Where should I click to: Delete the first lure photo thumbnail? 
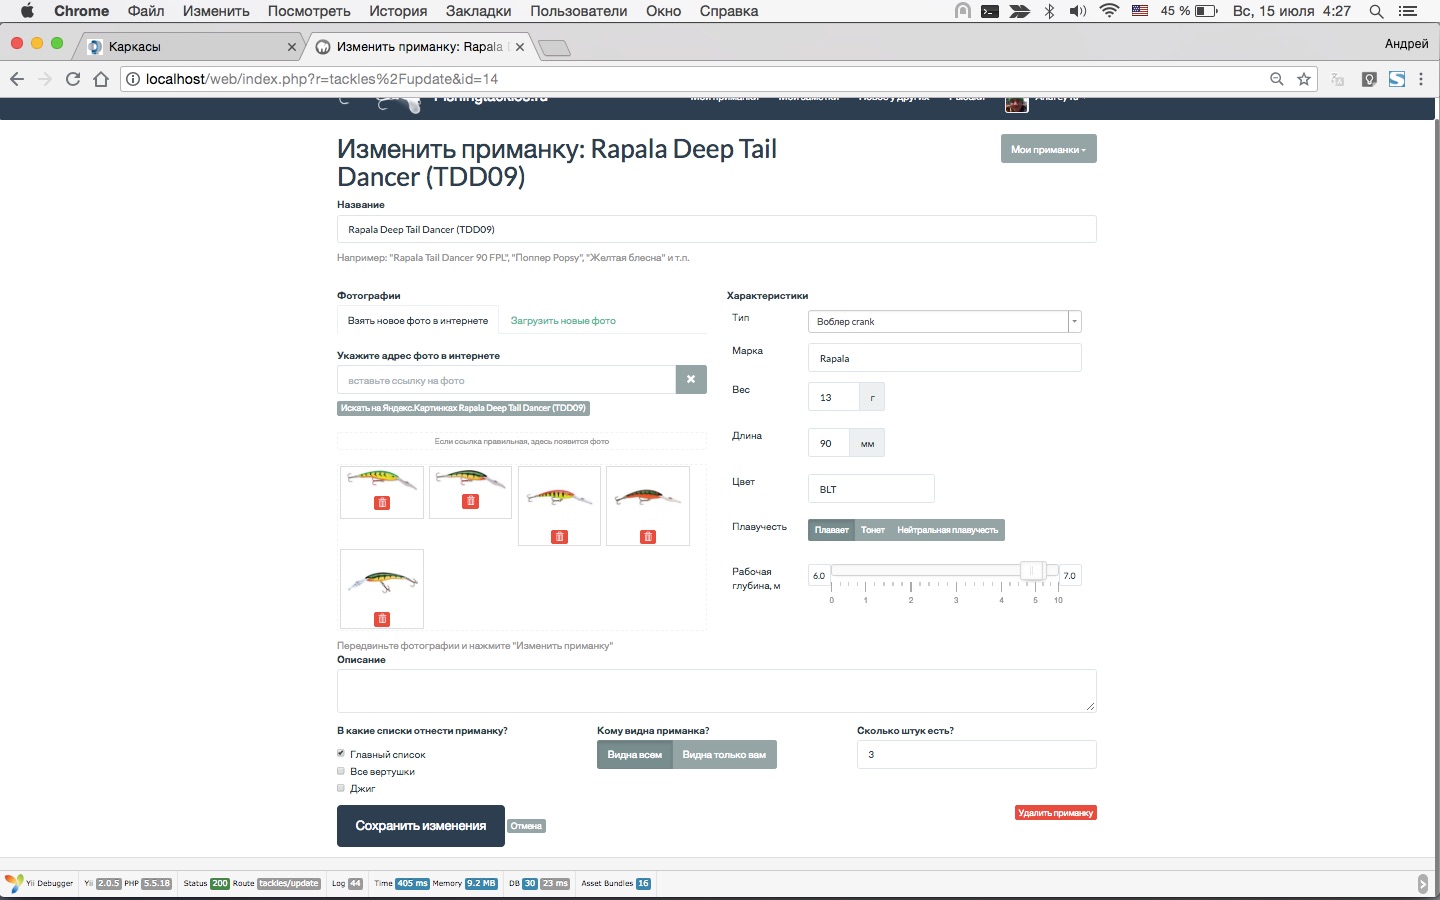pos(382,503)
